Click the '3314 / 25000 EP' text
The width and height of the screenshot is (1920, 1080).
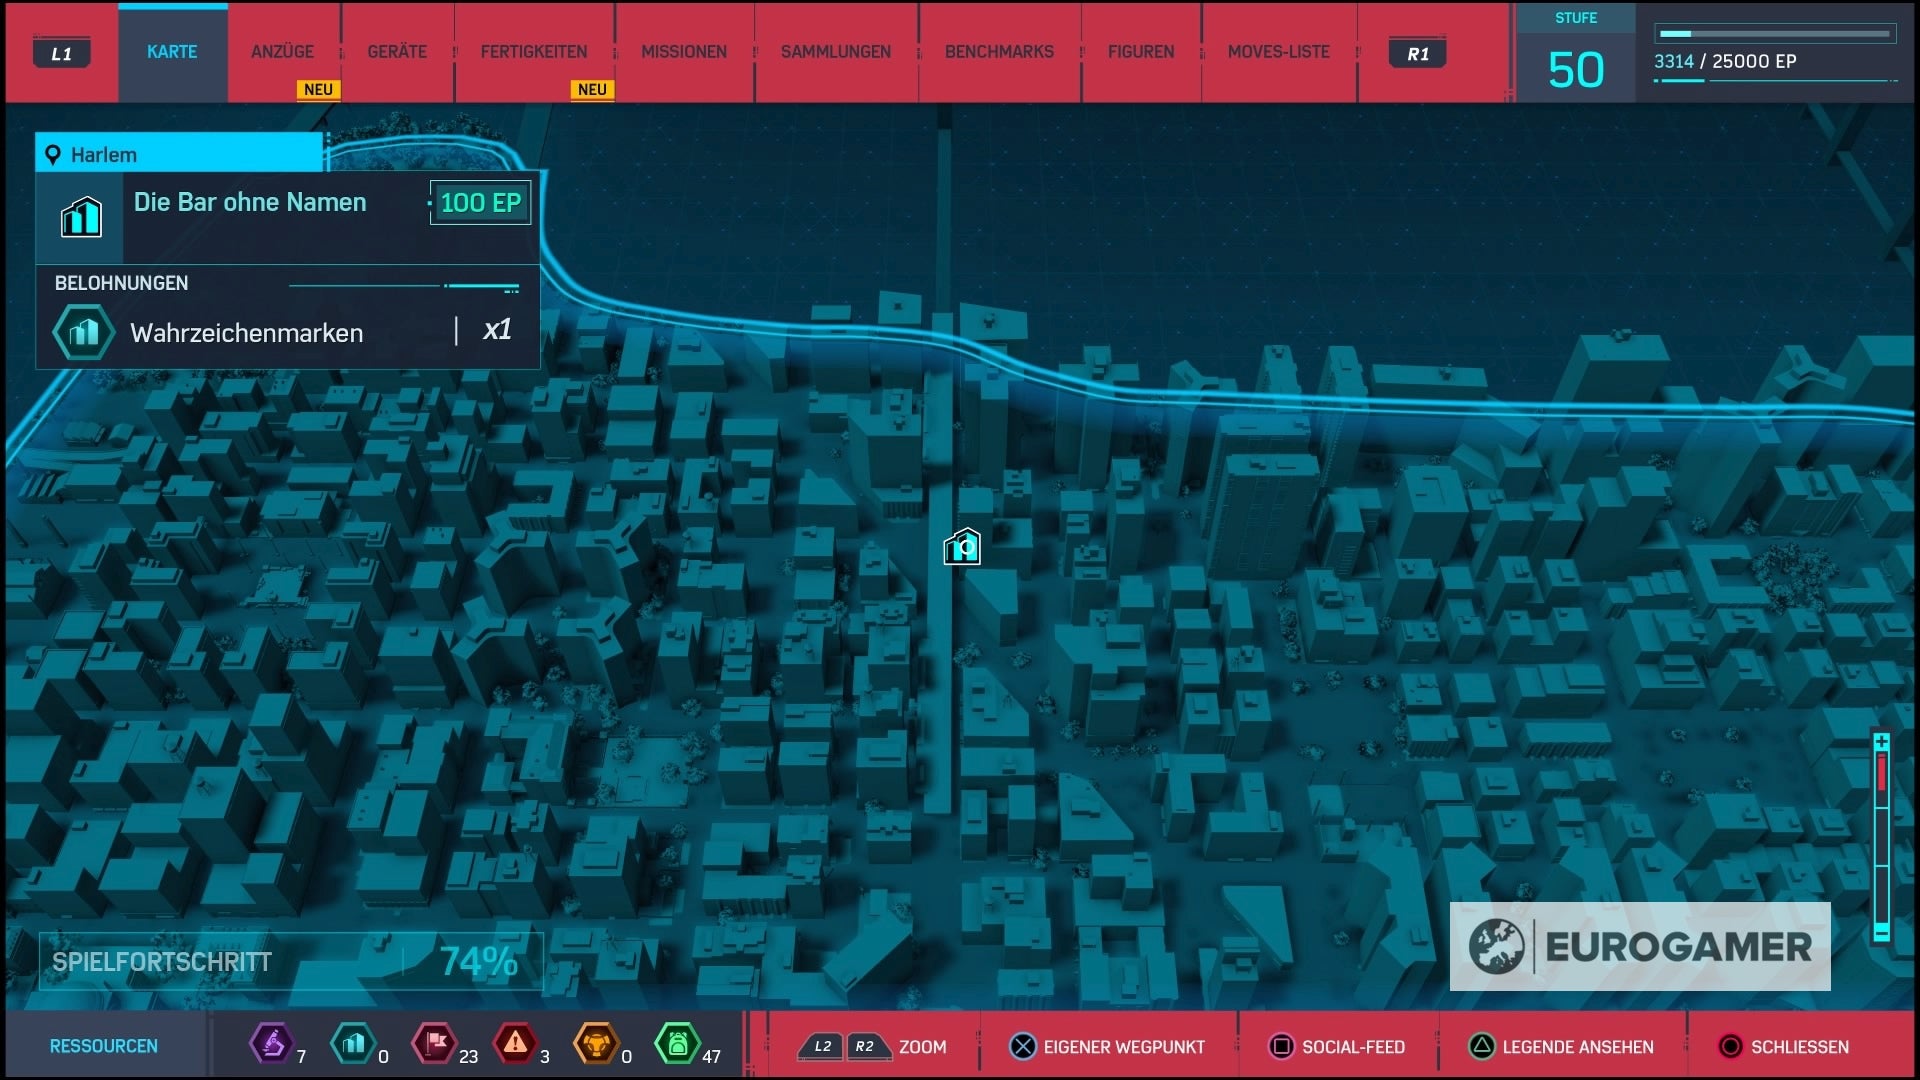(x=1725, y=61)
